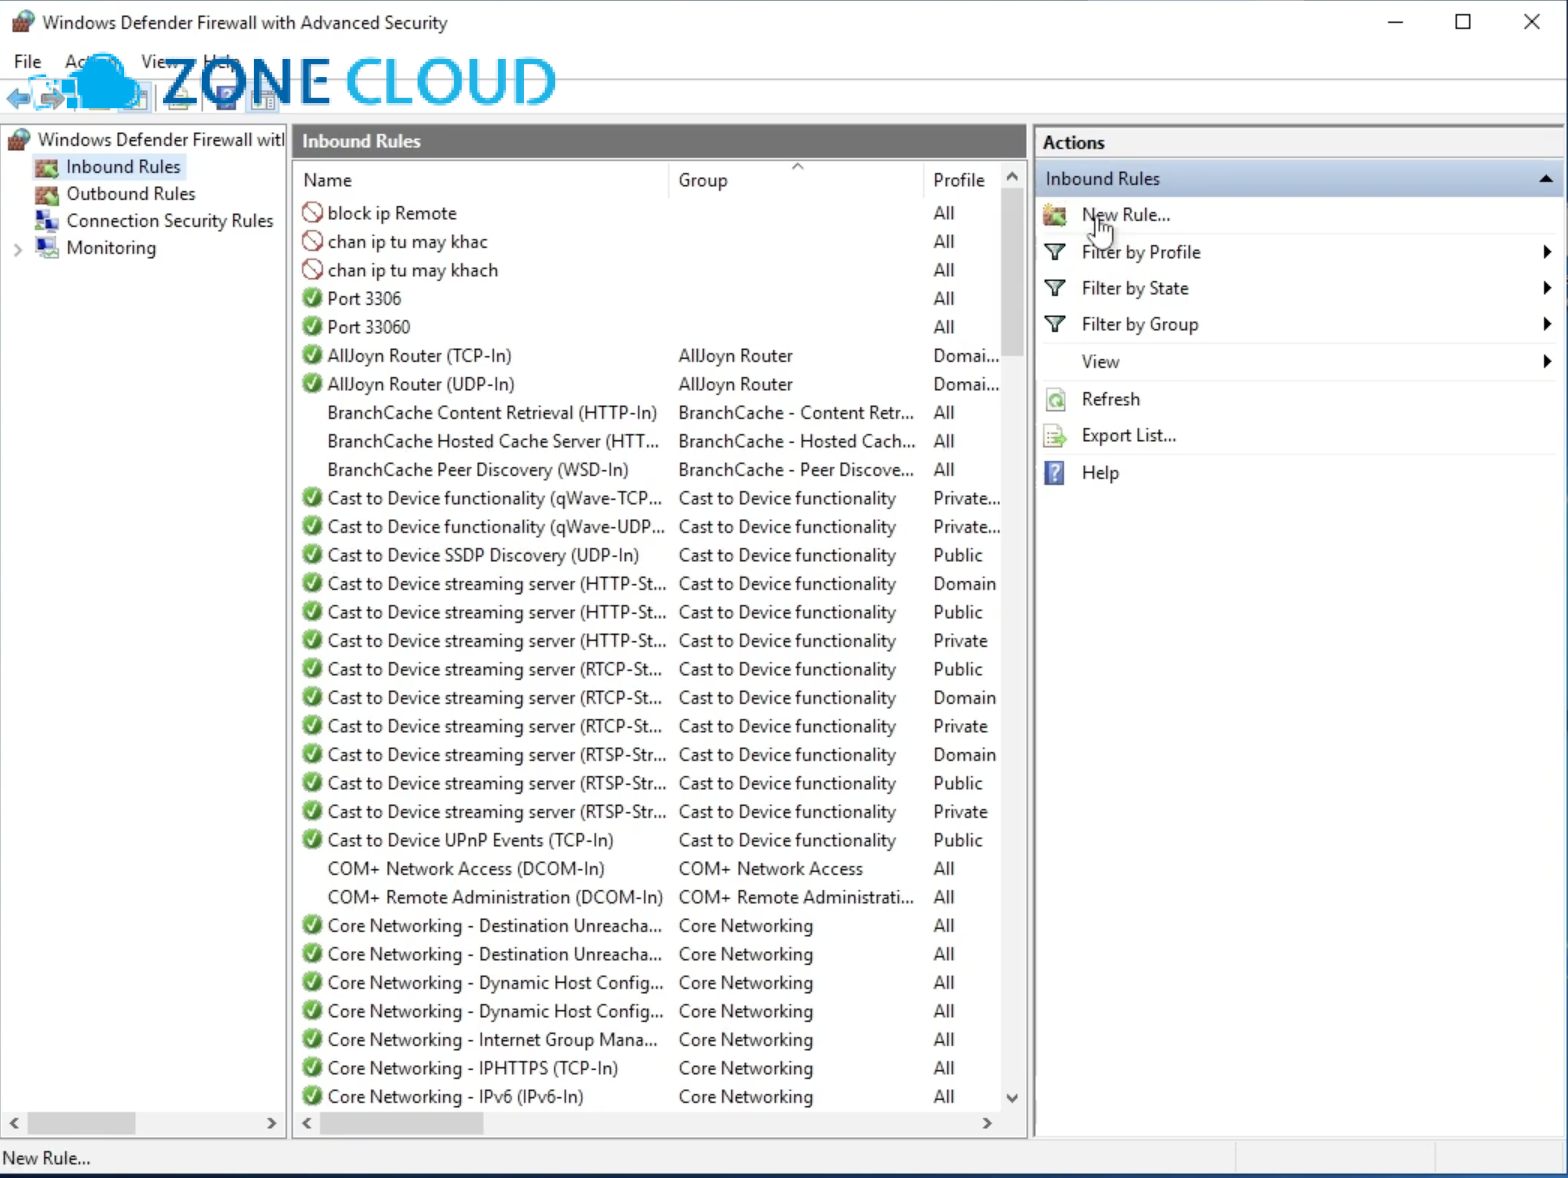This screenshot has width=1568, height=1178.
Task: Click the New Rule icon in Actions
Action: click(1055, 215)
